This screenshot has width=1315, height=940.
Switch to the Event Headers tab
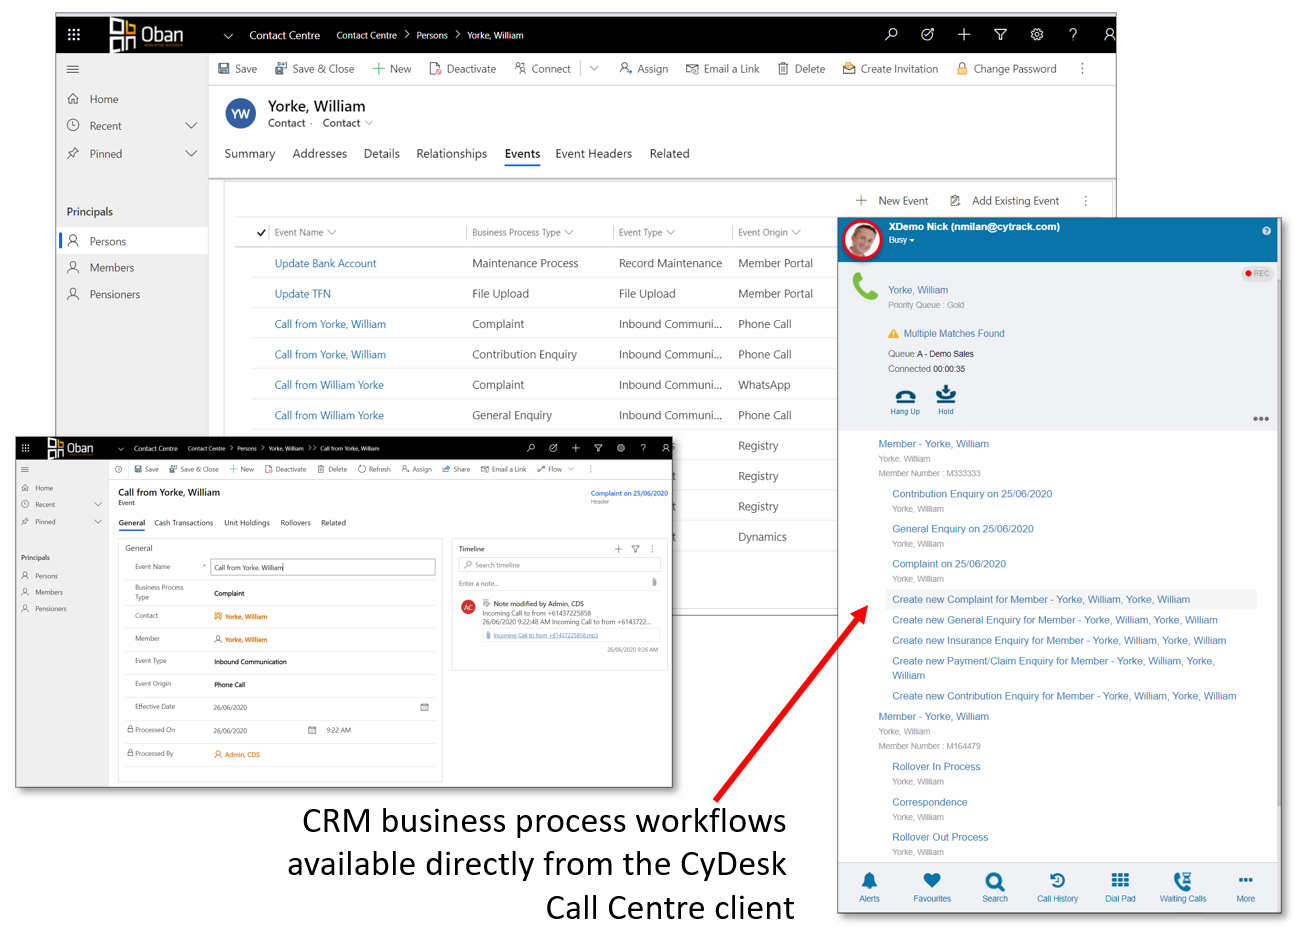tap(594, 154)
